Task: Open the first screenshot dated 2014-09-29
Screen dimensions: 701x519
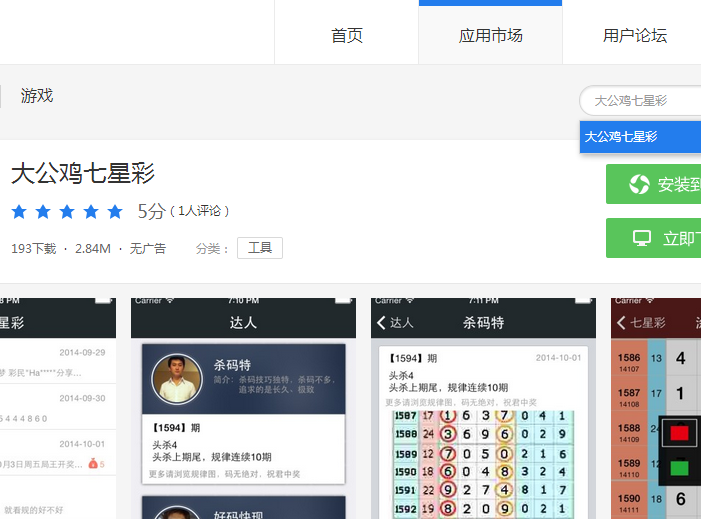Action: [x=58, y=408]
